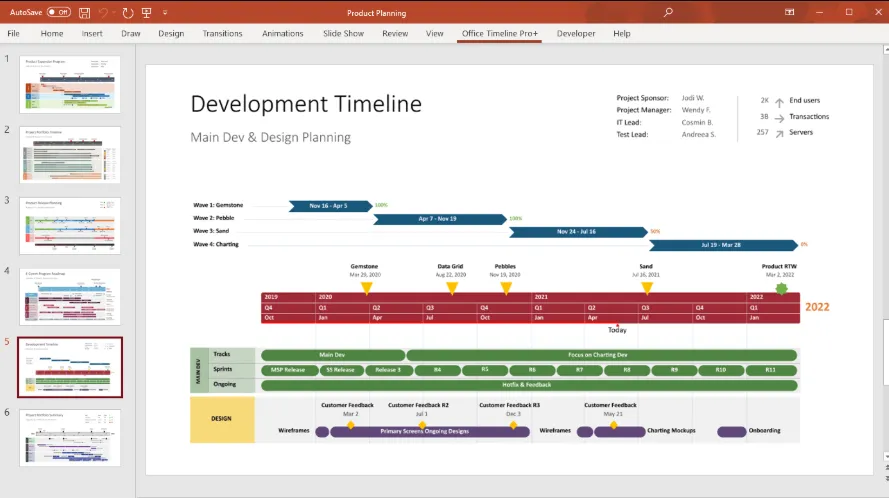This screenshot has width=889, height=498.
Task: Expand Customize Quick Access Toolbar dropdown
Action: click(x=165, y=12)
